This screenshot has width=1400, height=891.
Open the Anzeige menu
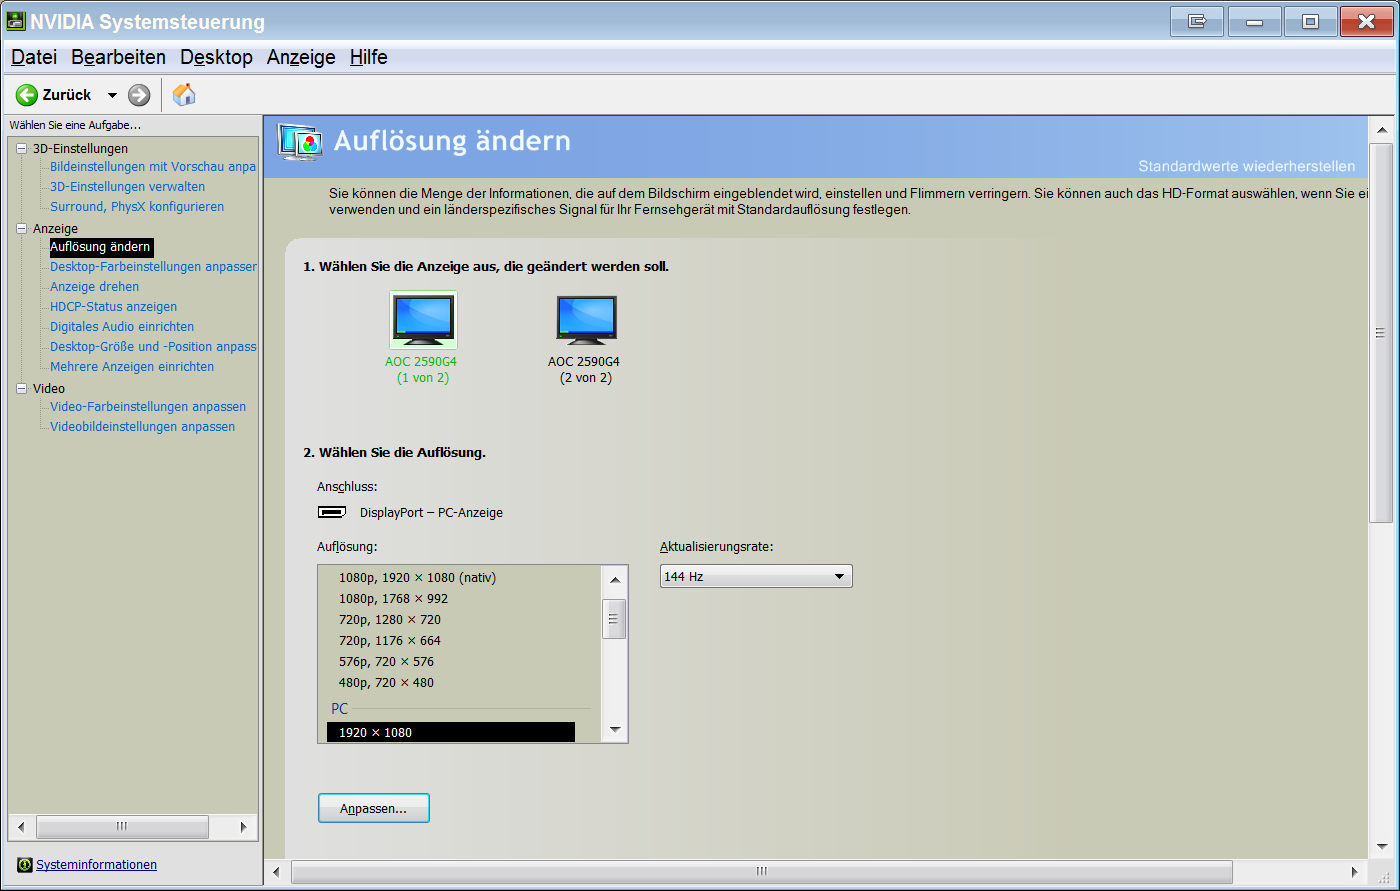tap(301, 57)
